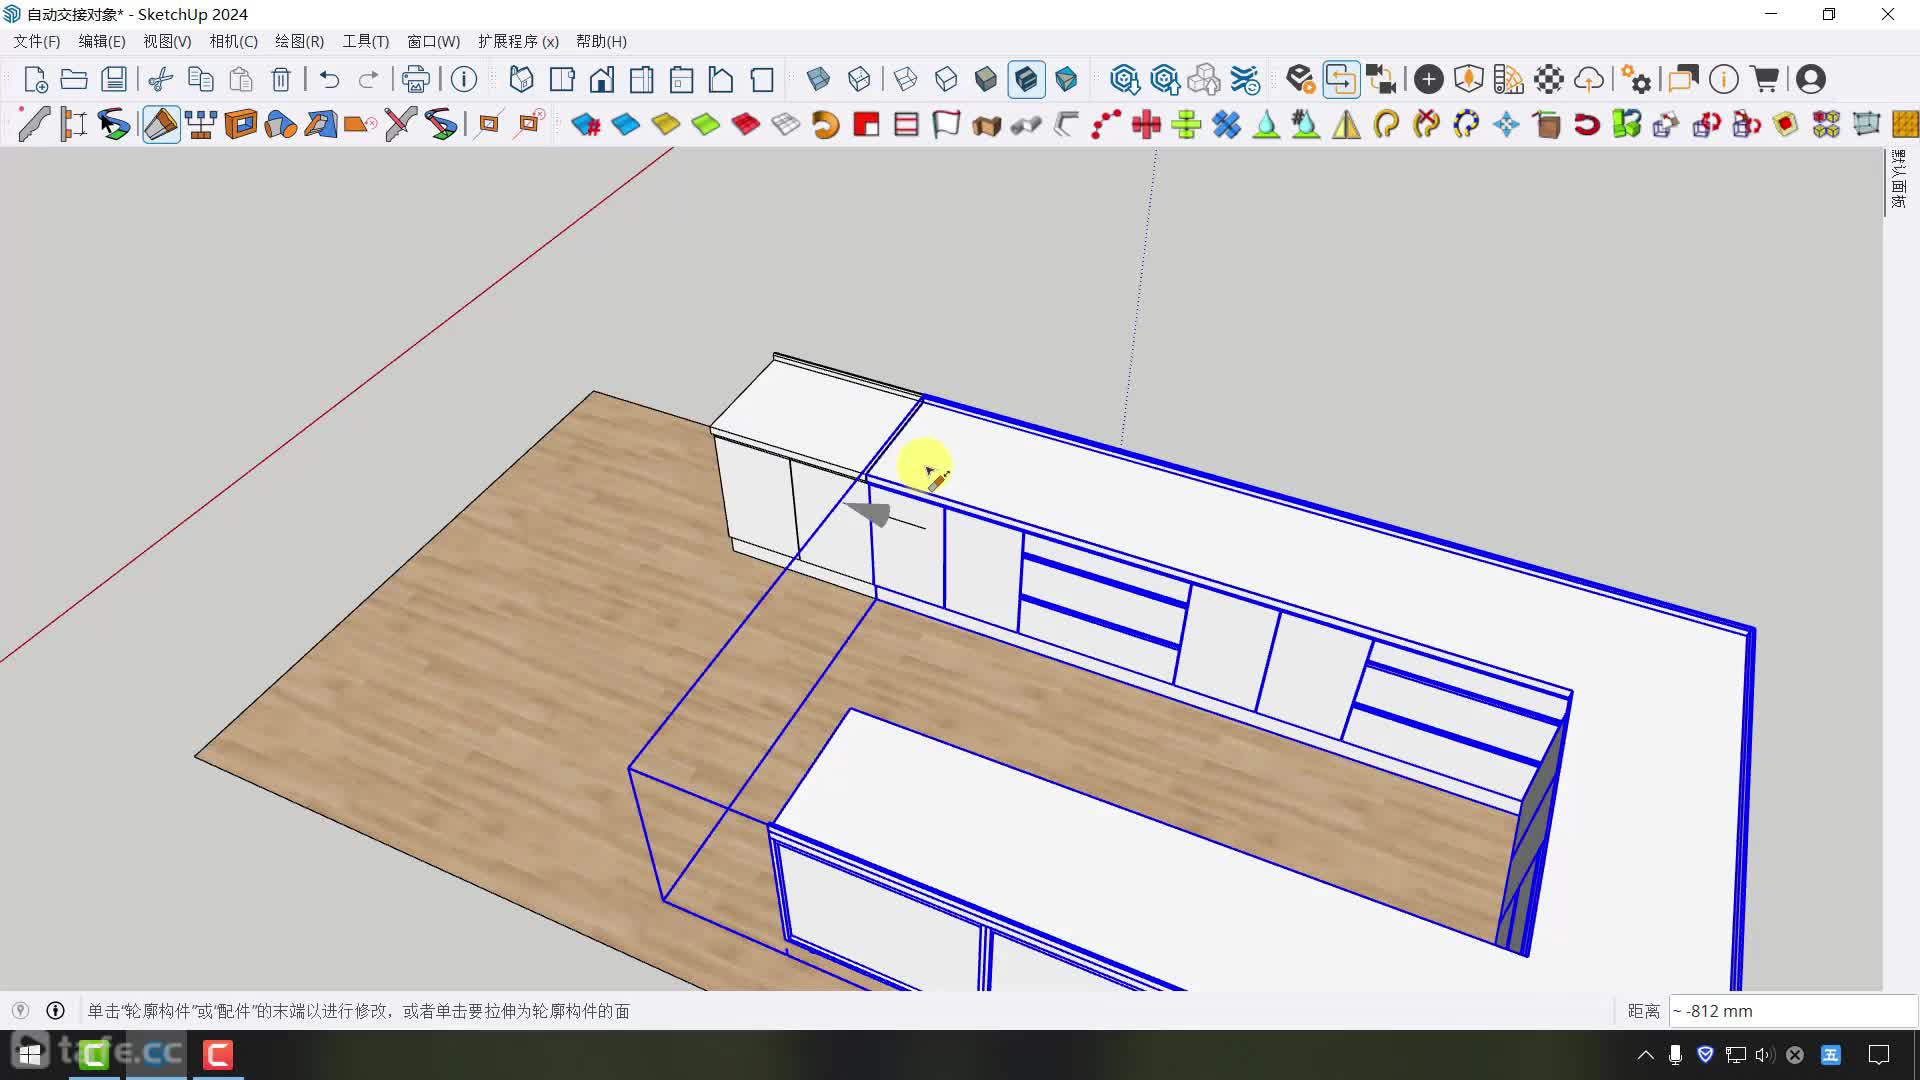Viewport: 1920px width, 1080px height.
Task: Click the orange grid texture icon
Action: (1905, 124)
